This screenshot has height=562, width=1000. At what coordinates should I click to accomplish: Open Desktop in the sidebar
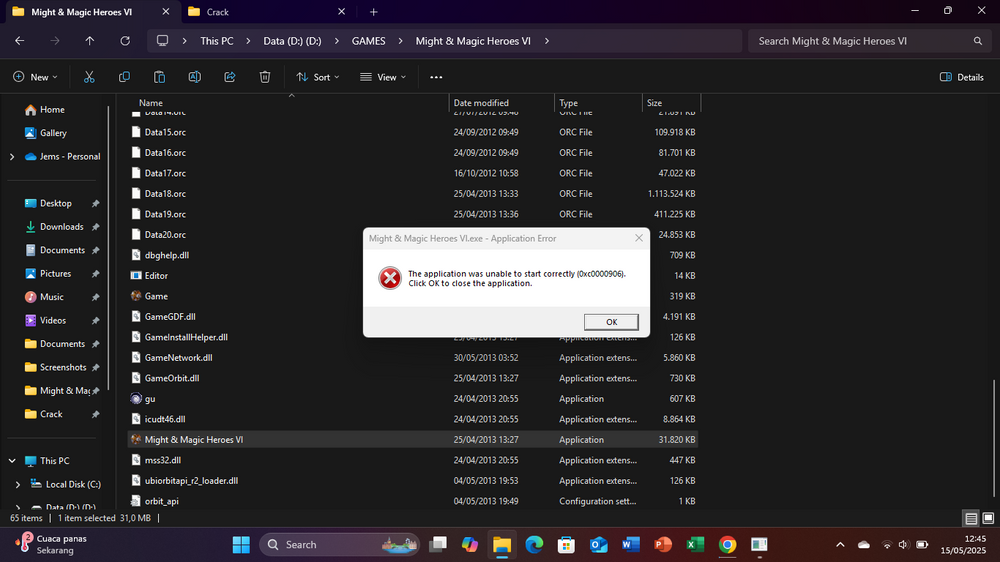tap(55, 203)
